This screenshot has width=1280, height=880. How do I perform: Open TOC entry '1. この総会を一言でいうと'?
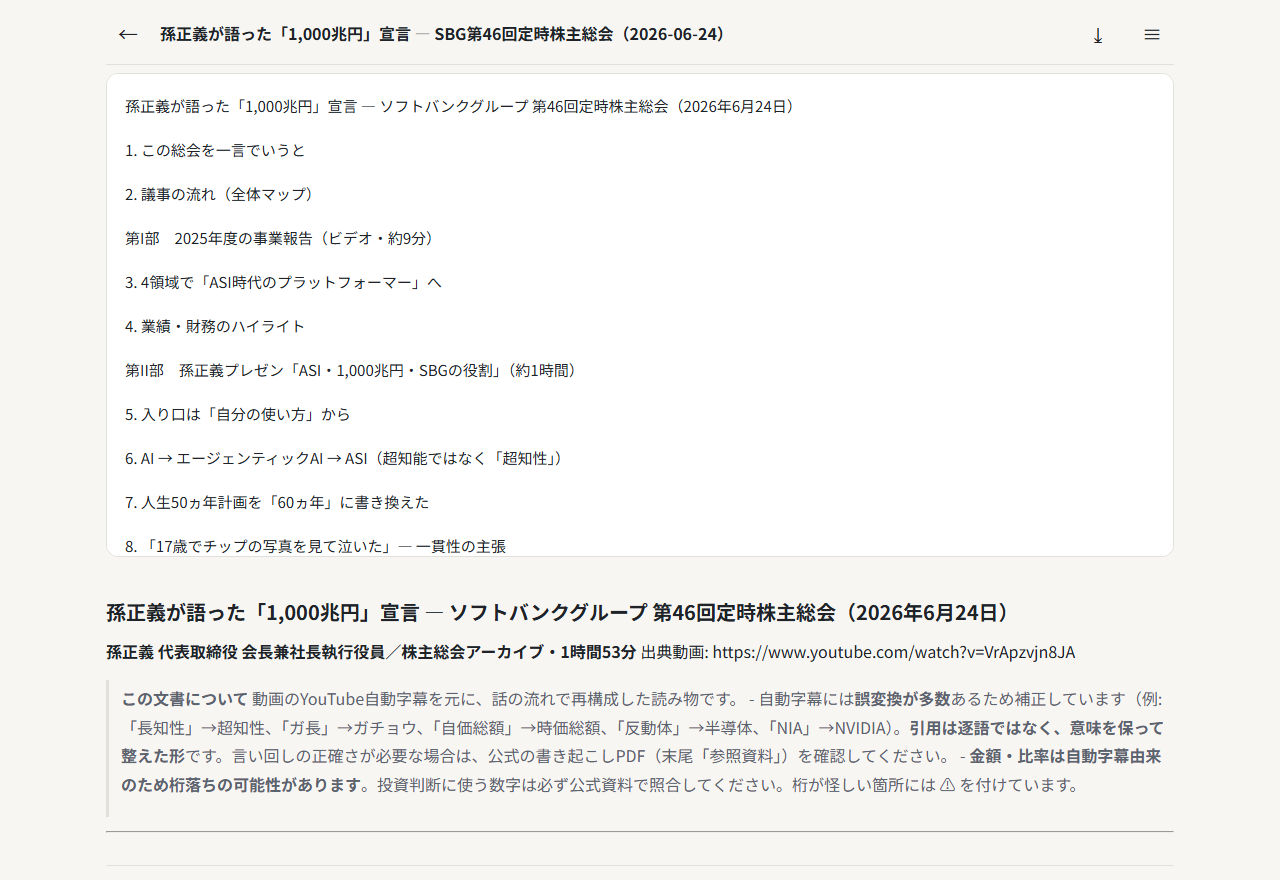(x=215, y=150)
